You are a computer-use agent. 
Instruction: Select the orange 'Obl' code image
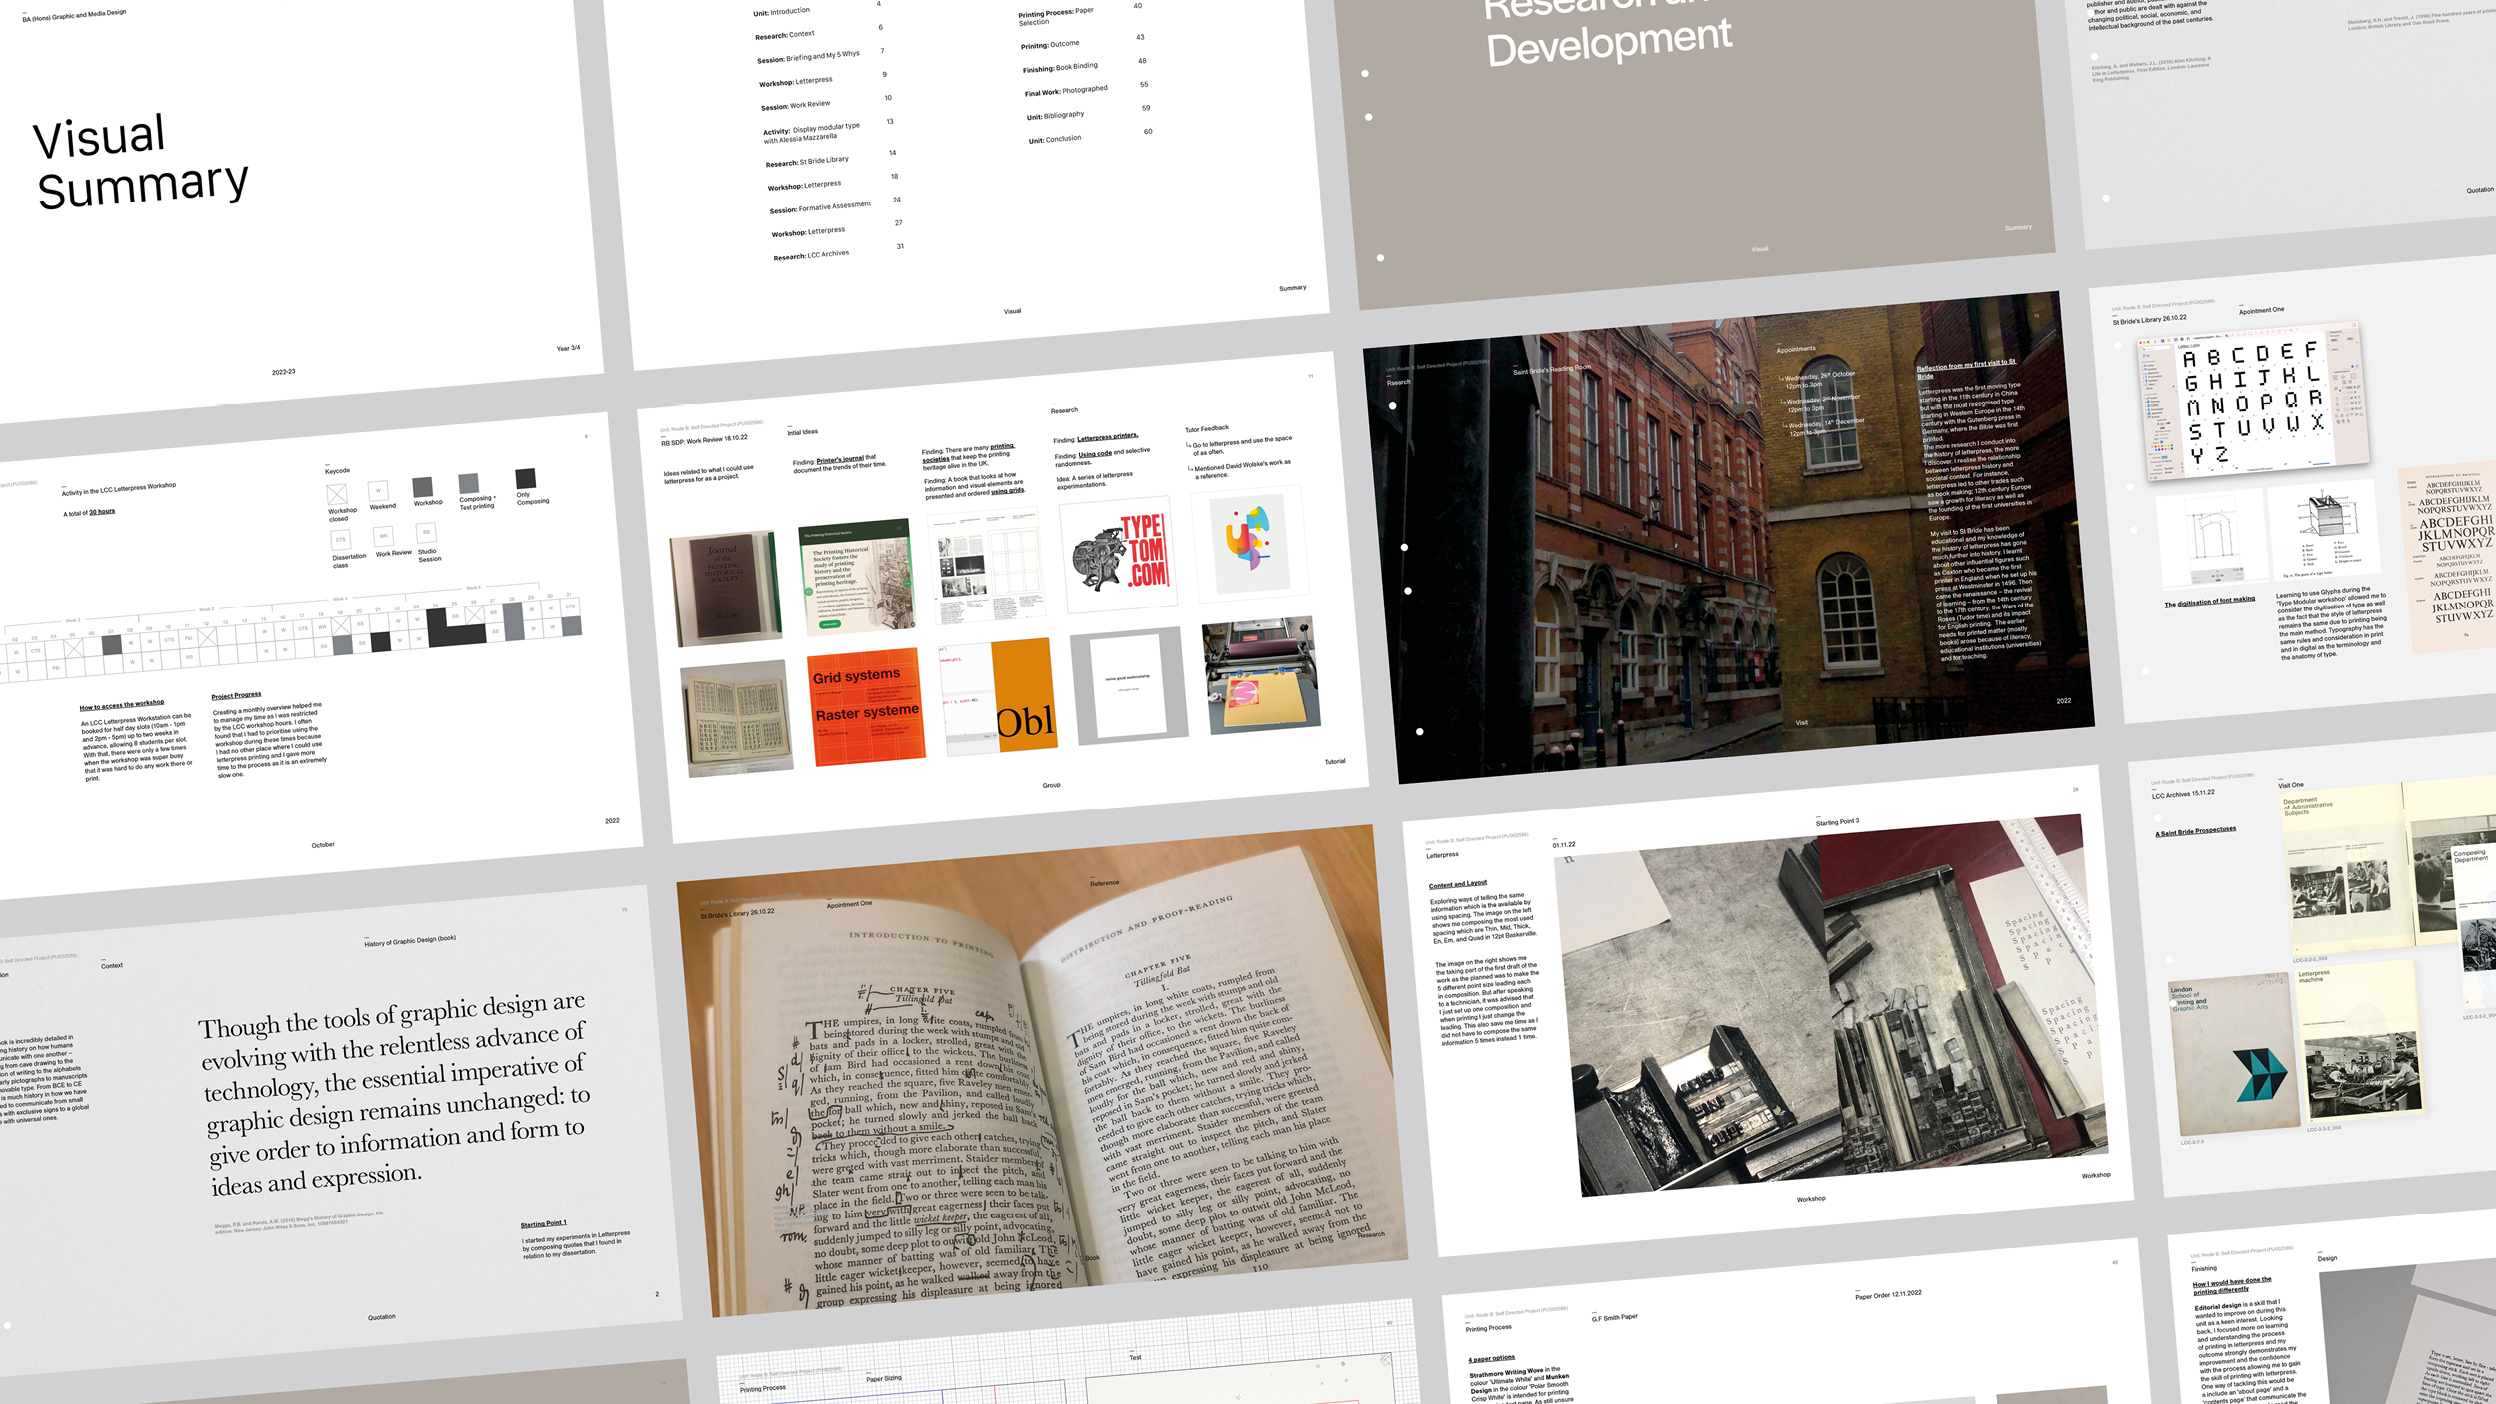(998, 696)
